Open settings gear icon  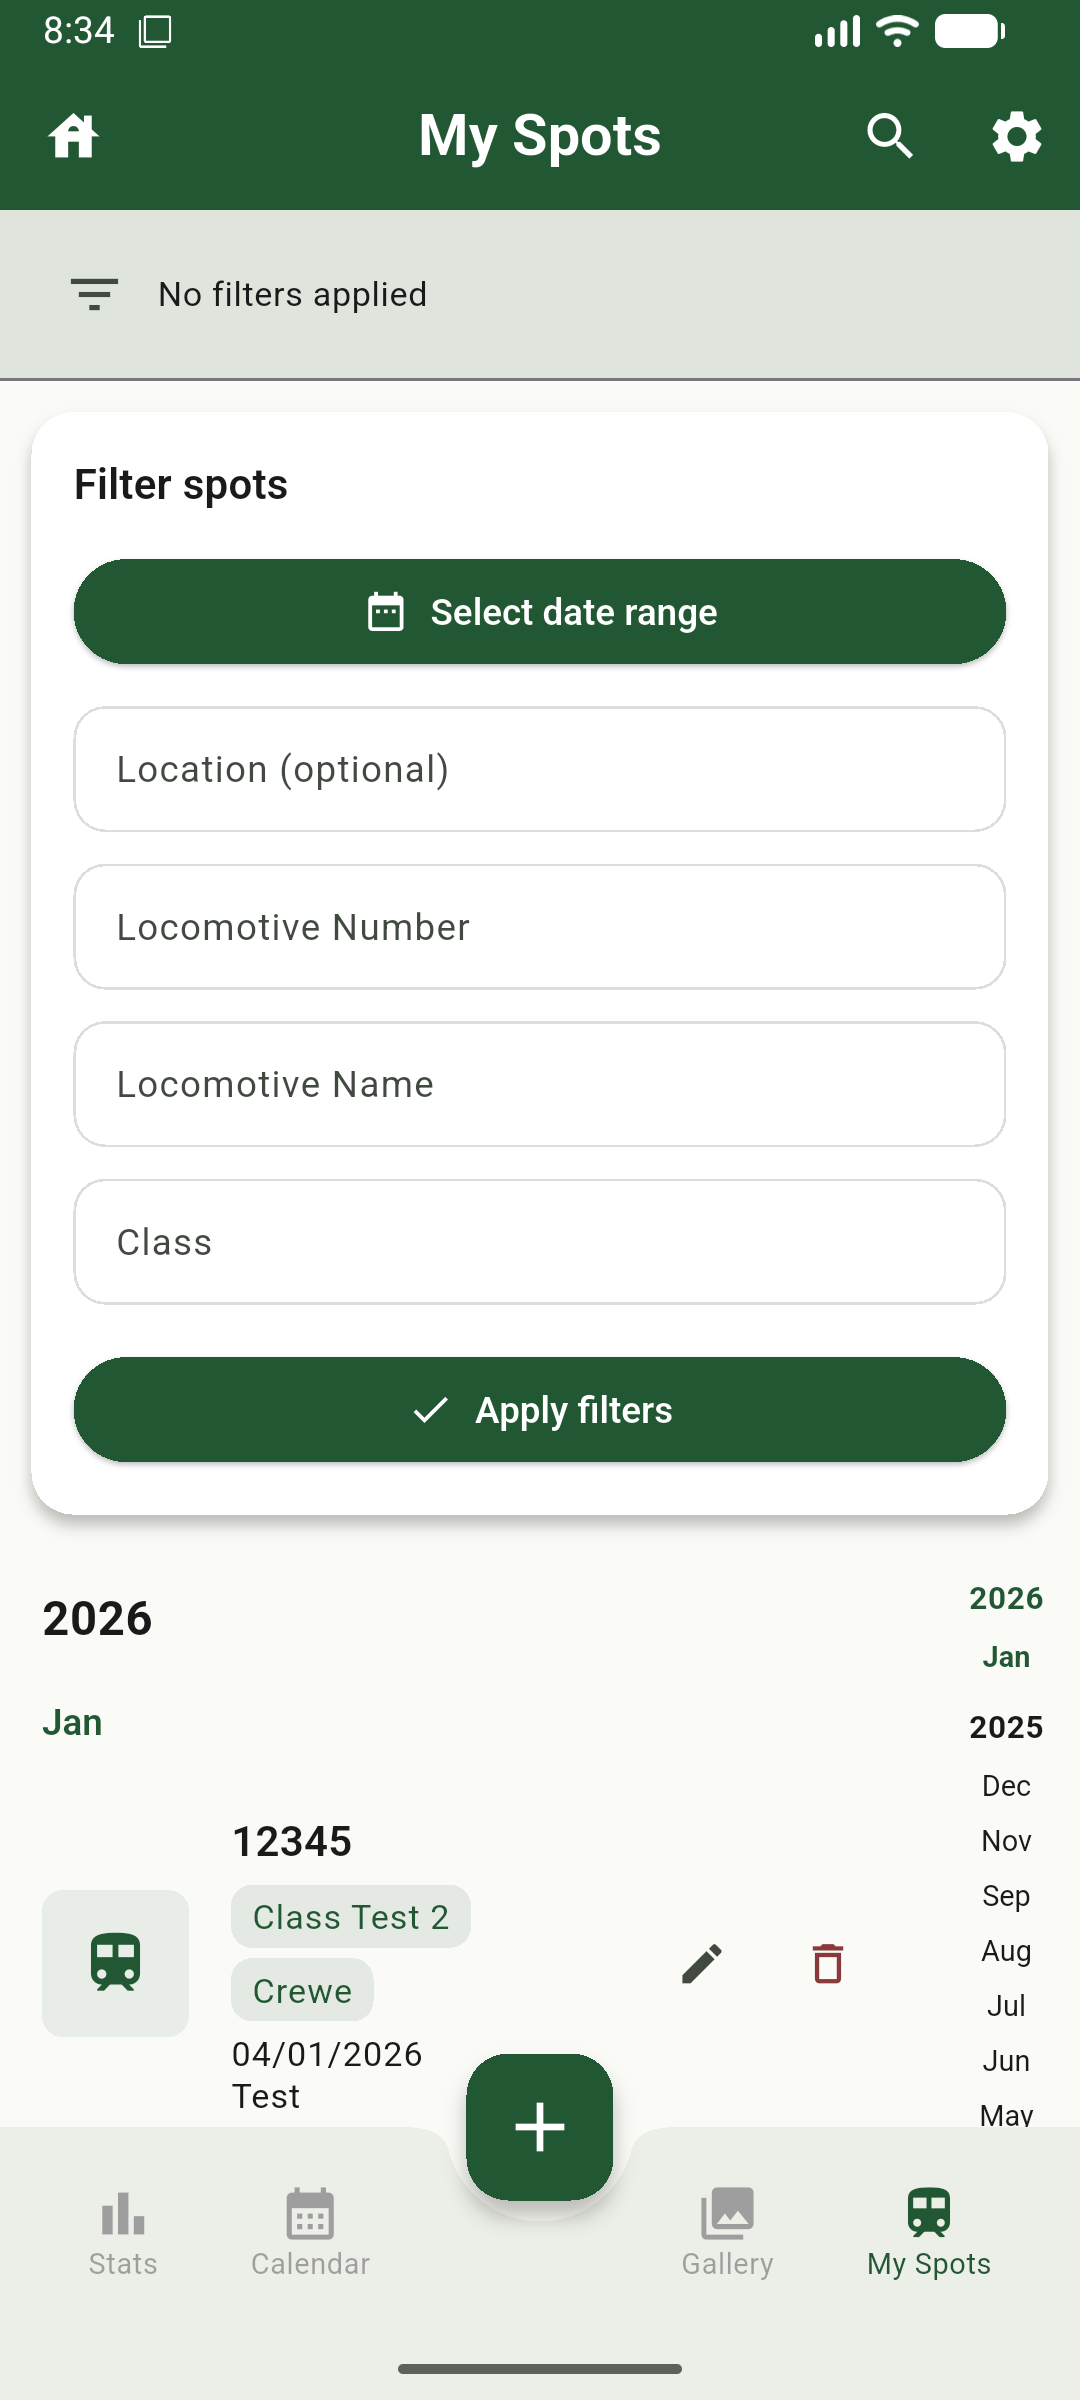coord(1016,136)
